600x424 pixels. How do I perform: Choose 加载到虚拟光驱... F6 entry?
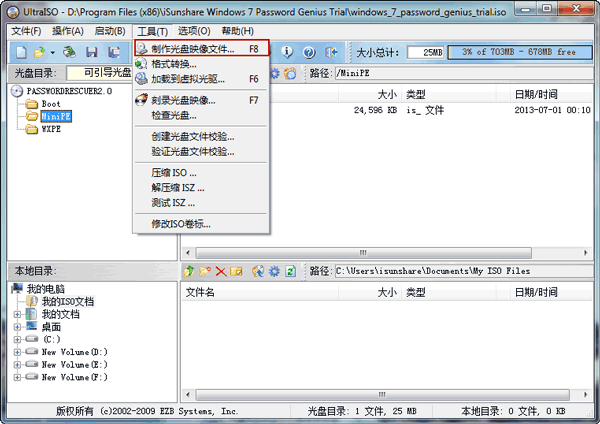[x=201, y=79]
